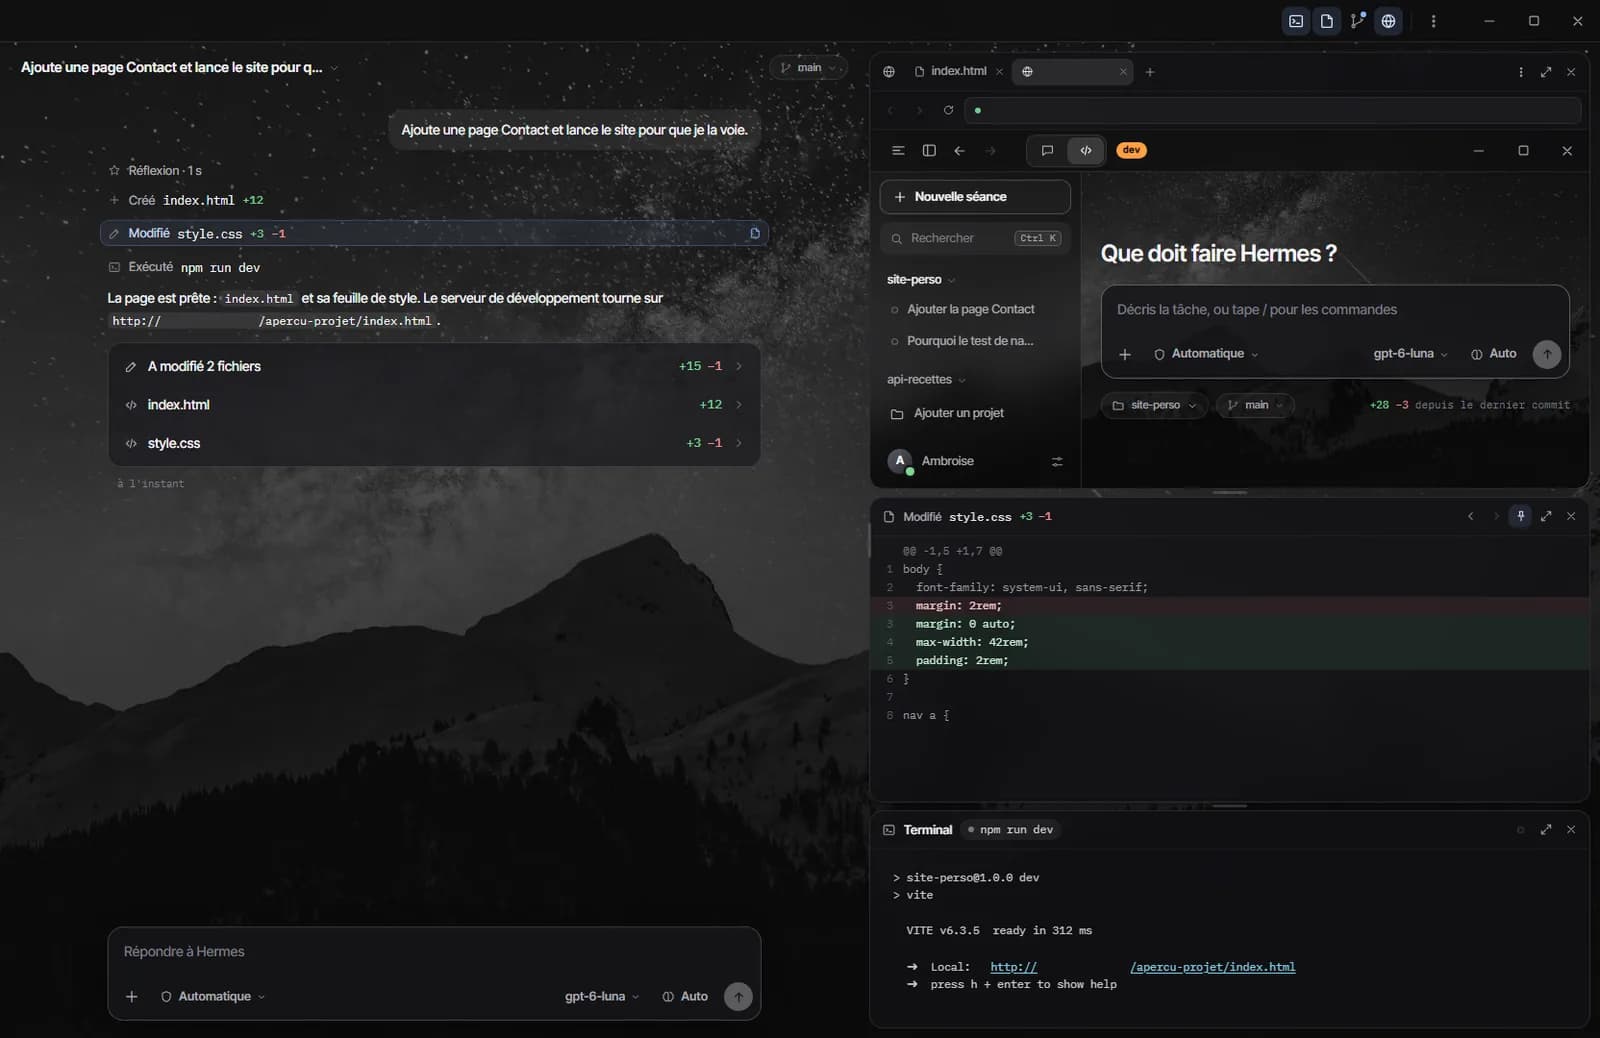The height and width of the screenshot is (1038, 1600).
Task: Go back using the embedded window's left arrow
Action: pyautogui.click(x=960, y=150)
